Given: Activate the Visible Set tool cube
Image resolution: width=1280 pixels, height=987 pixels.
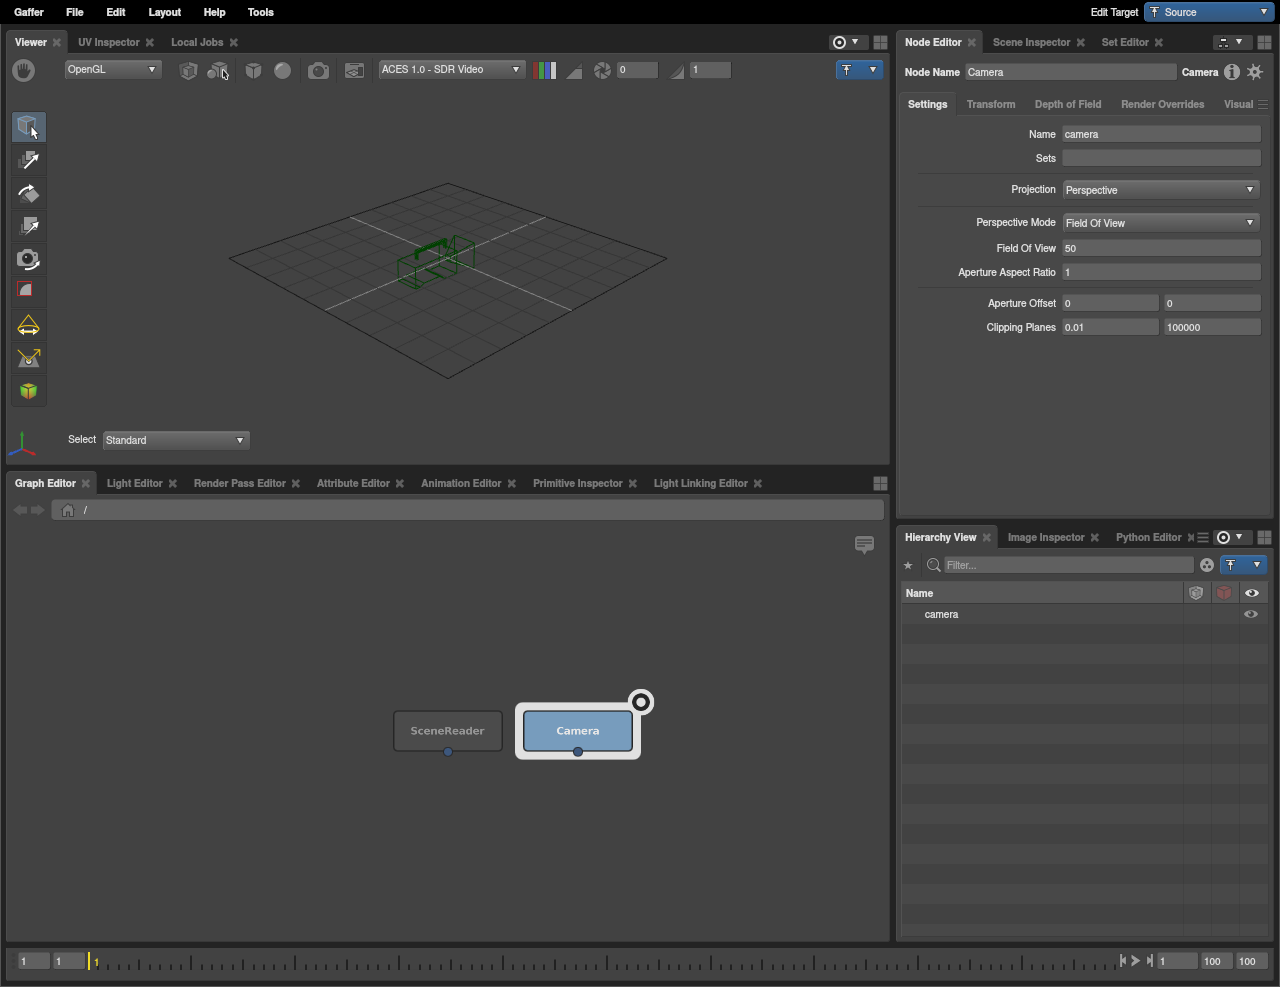Looking at the screenshot, I should [x=28, y=391].
